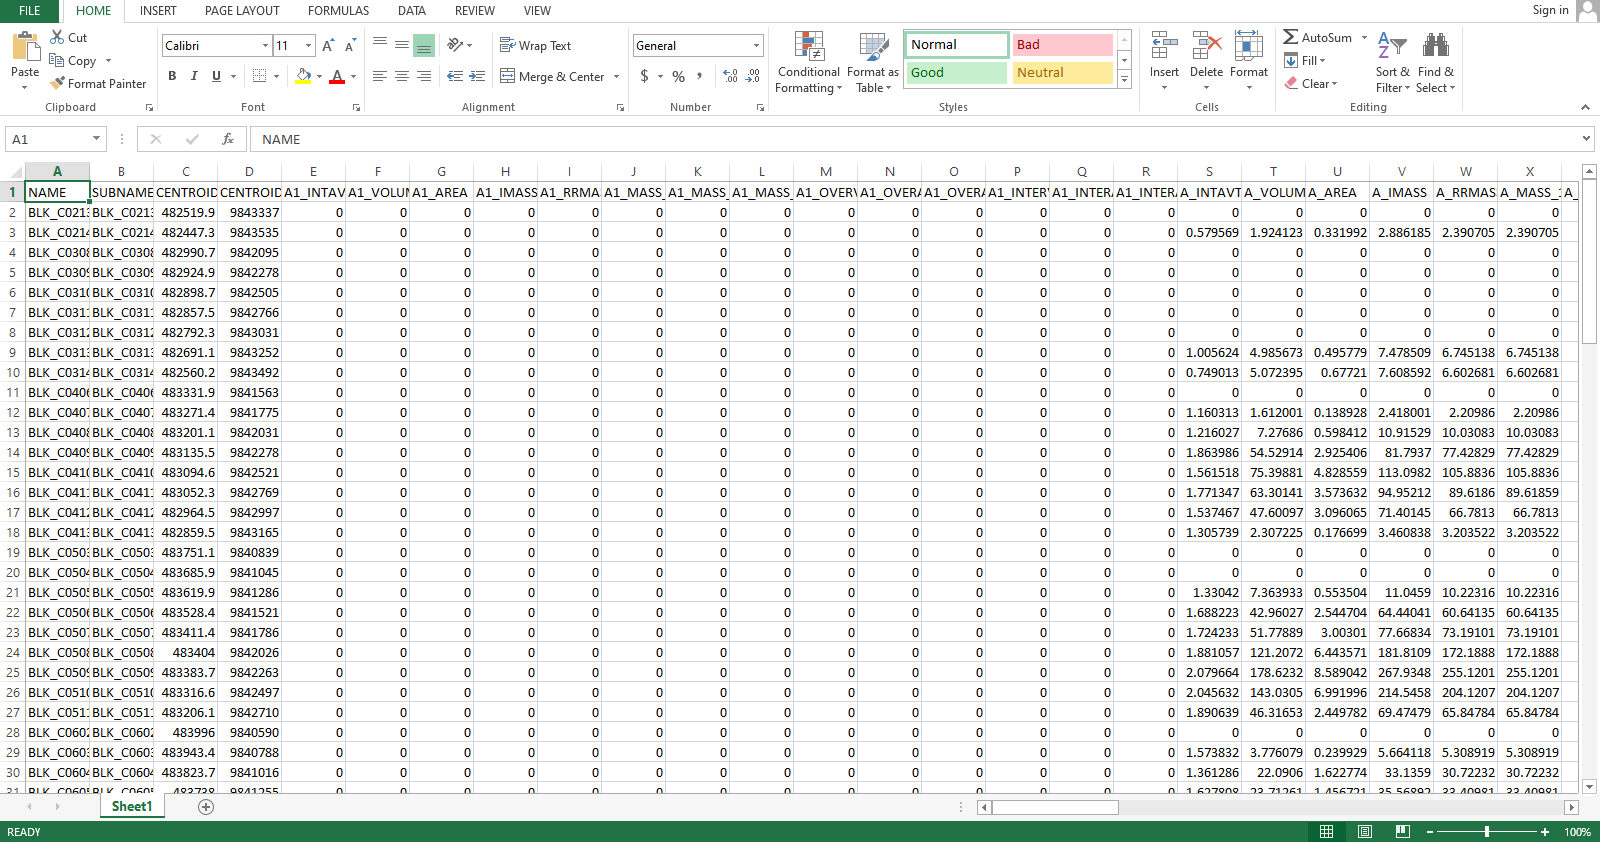Switch to the INSERT ribbon tab

coord(158,11)
